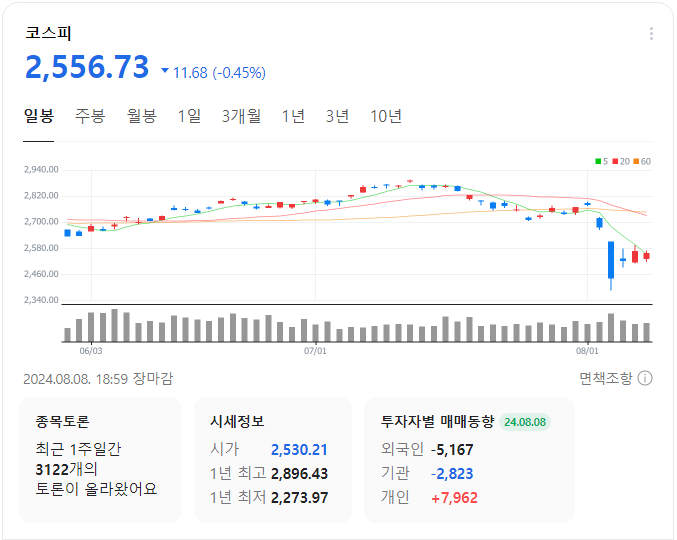Click the 면책조항 disclaimer link
The height and width of the screenshot is (540, 677).
click(605, 379)
